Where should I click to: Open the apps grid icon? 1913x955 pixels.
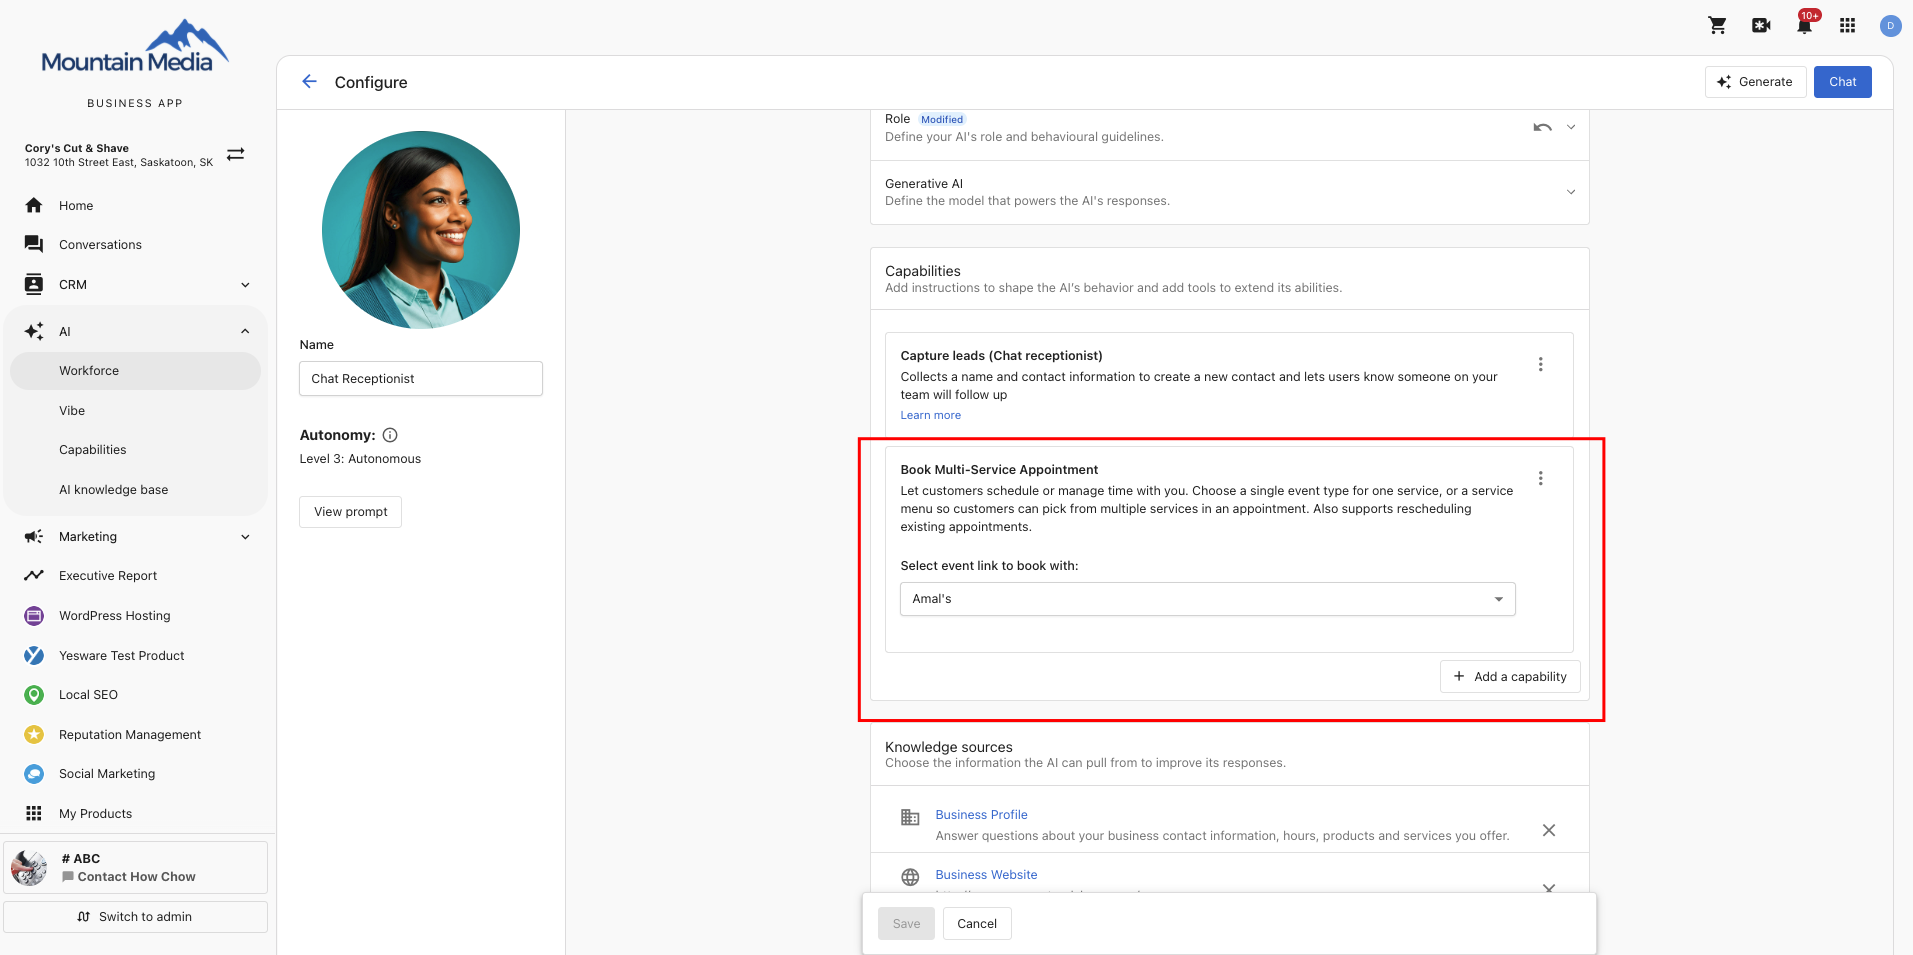click(x=1847, y=26)
